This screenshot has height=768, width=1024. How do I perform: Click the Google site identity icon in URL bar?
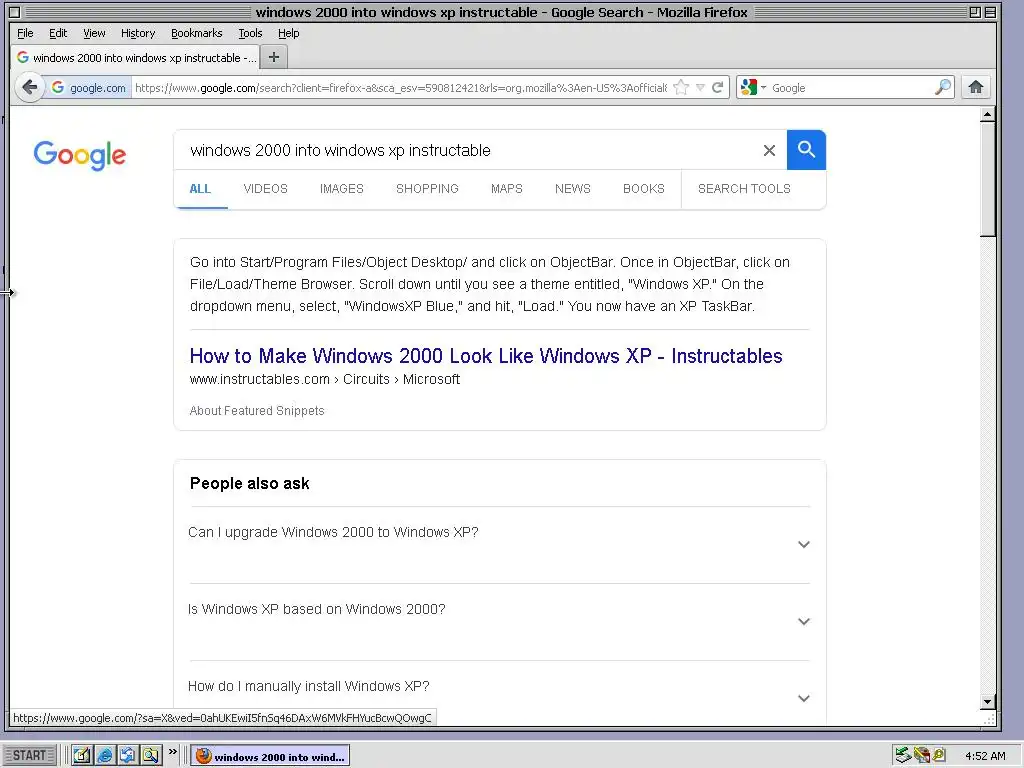pyautogui.click(x=57, y=88)
